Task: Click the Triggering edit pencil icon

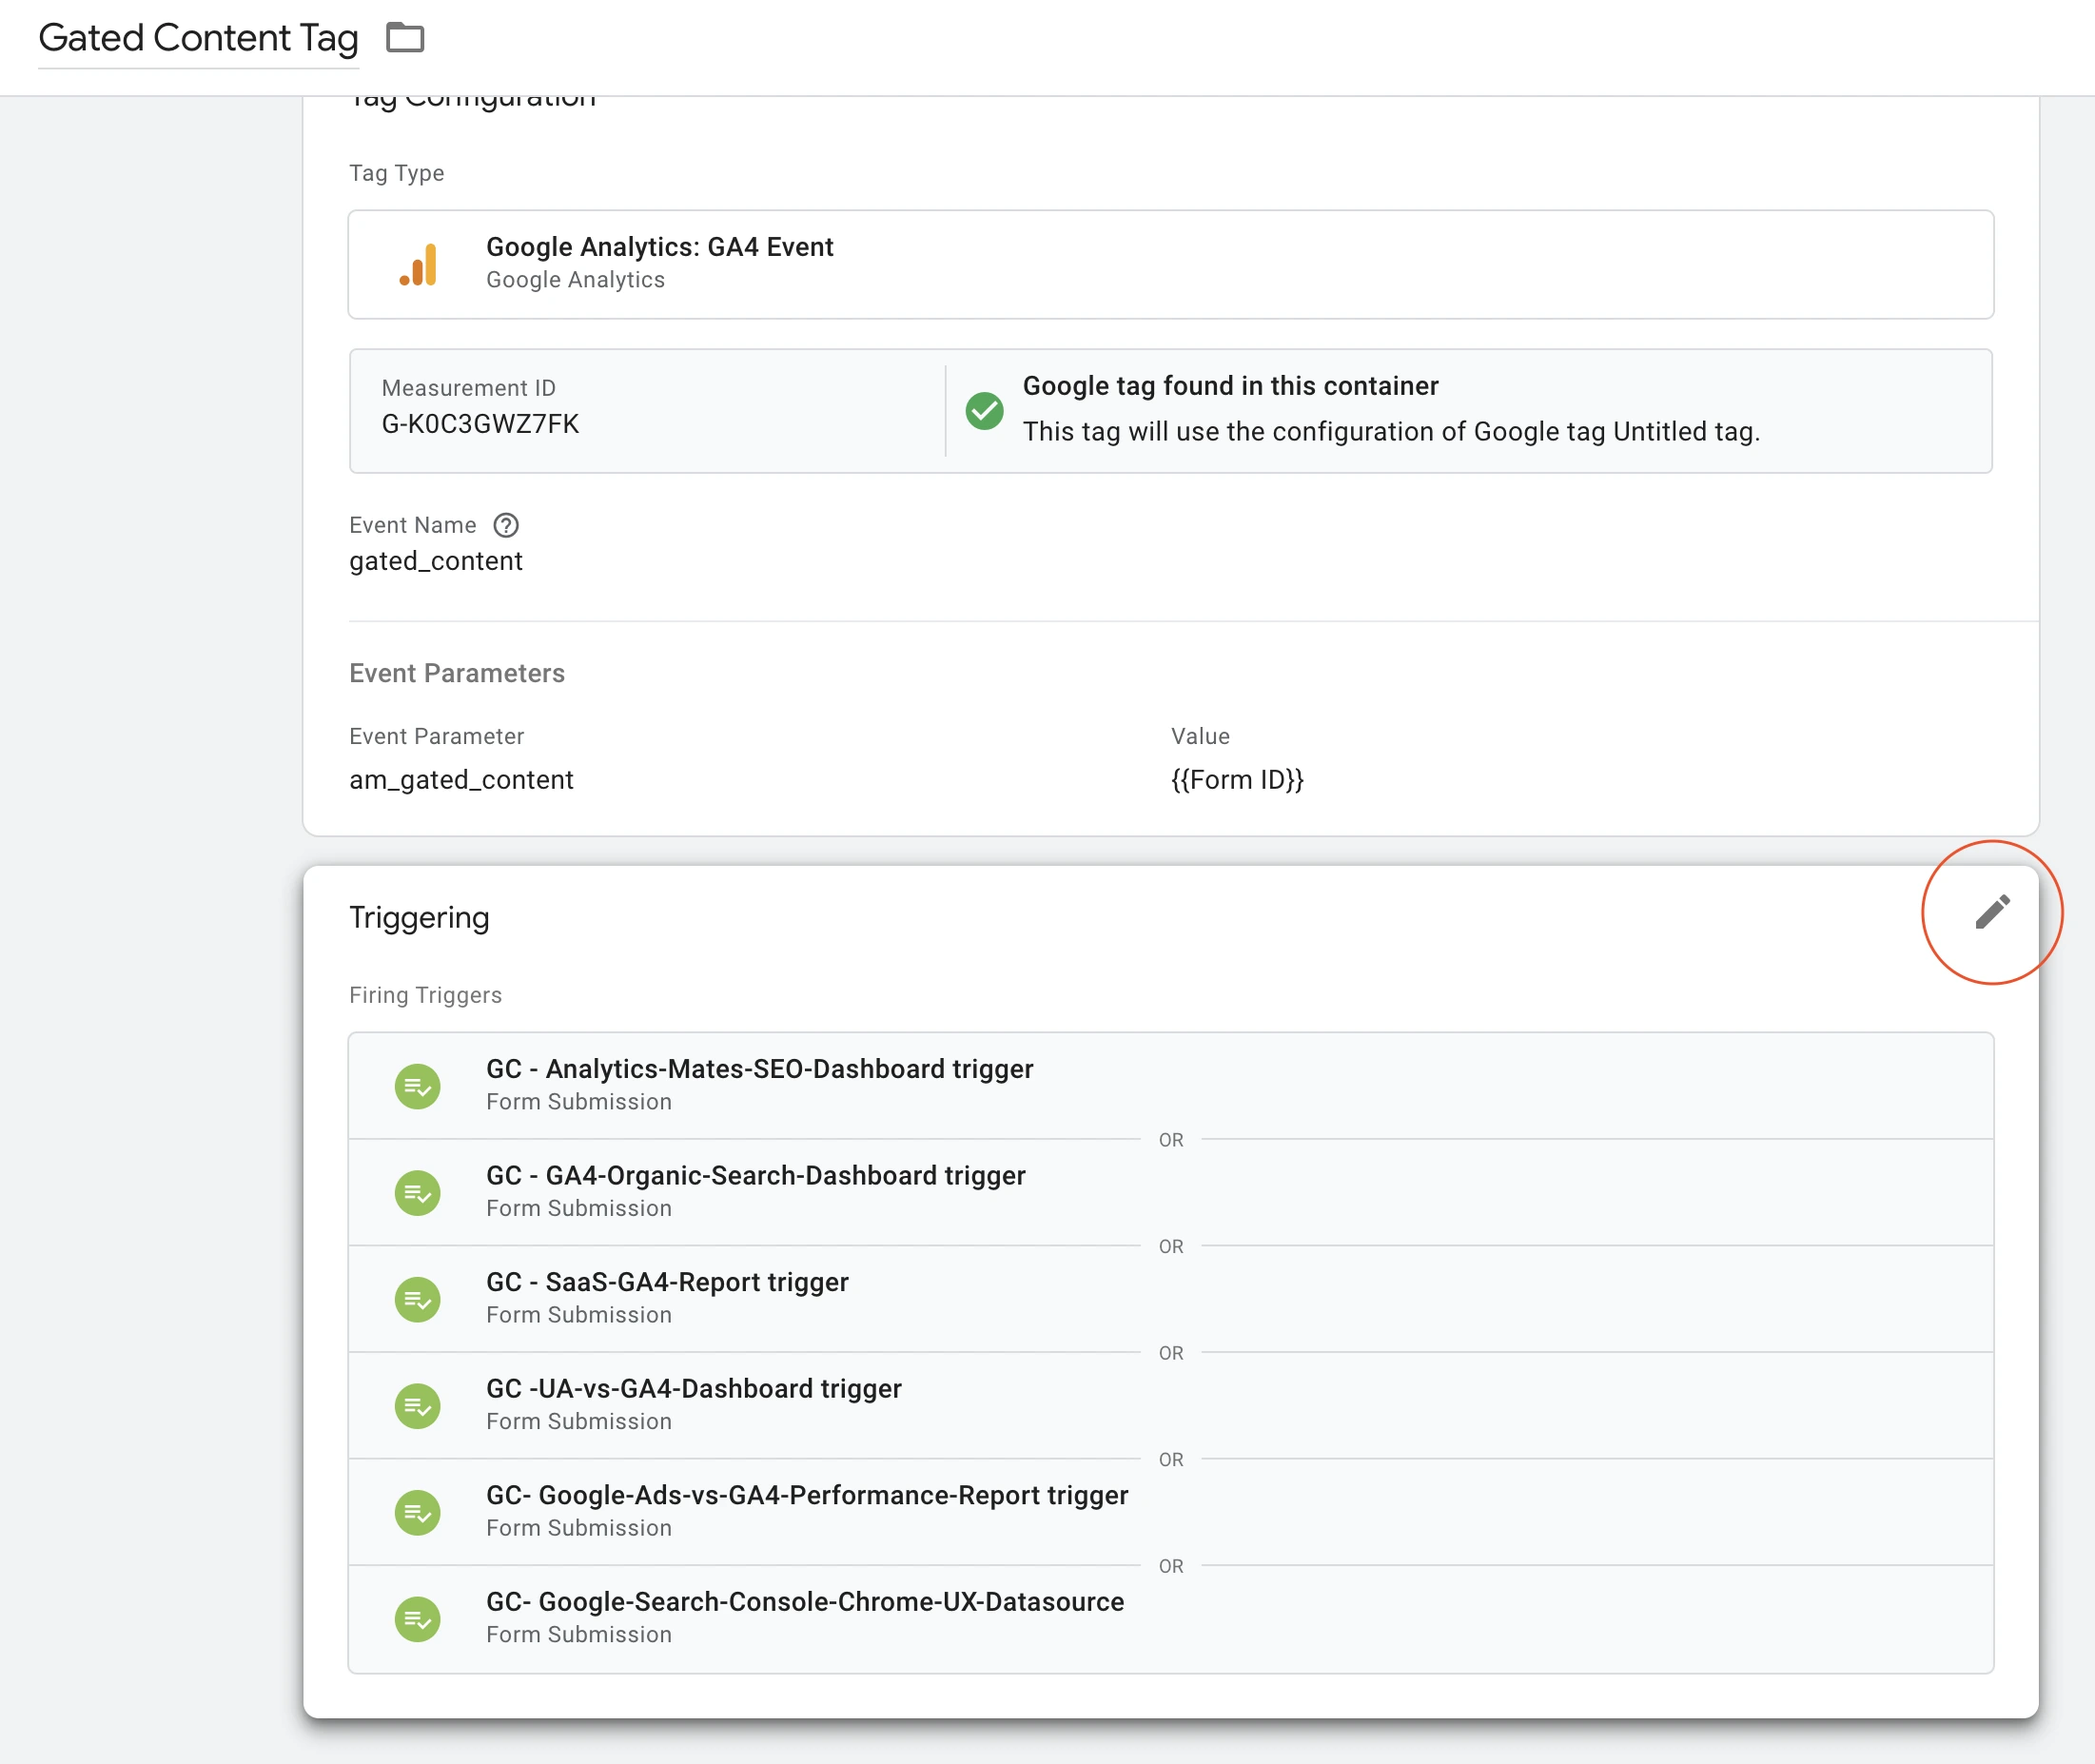Action: point(1992,912)
